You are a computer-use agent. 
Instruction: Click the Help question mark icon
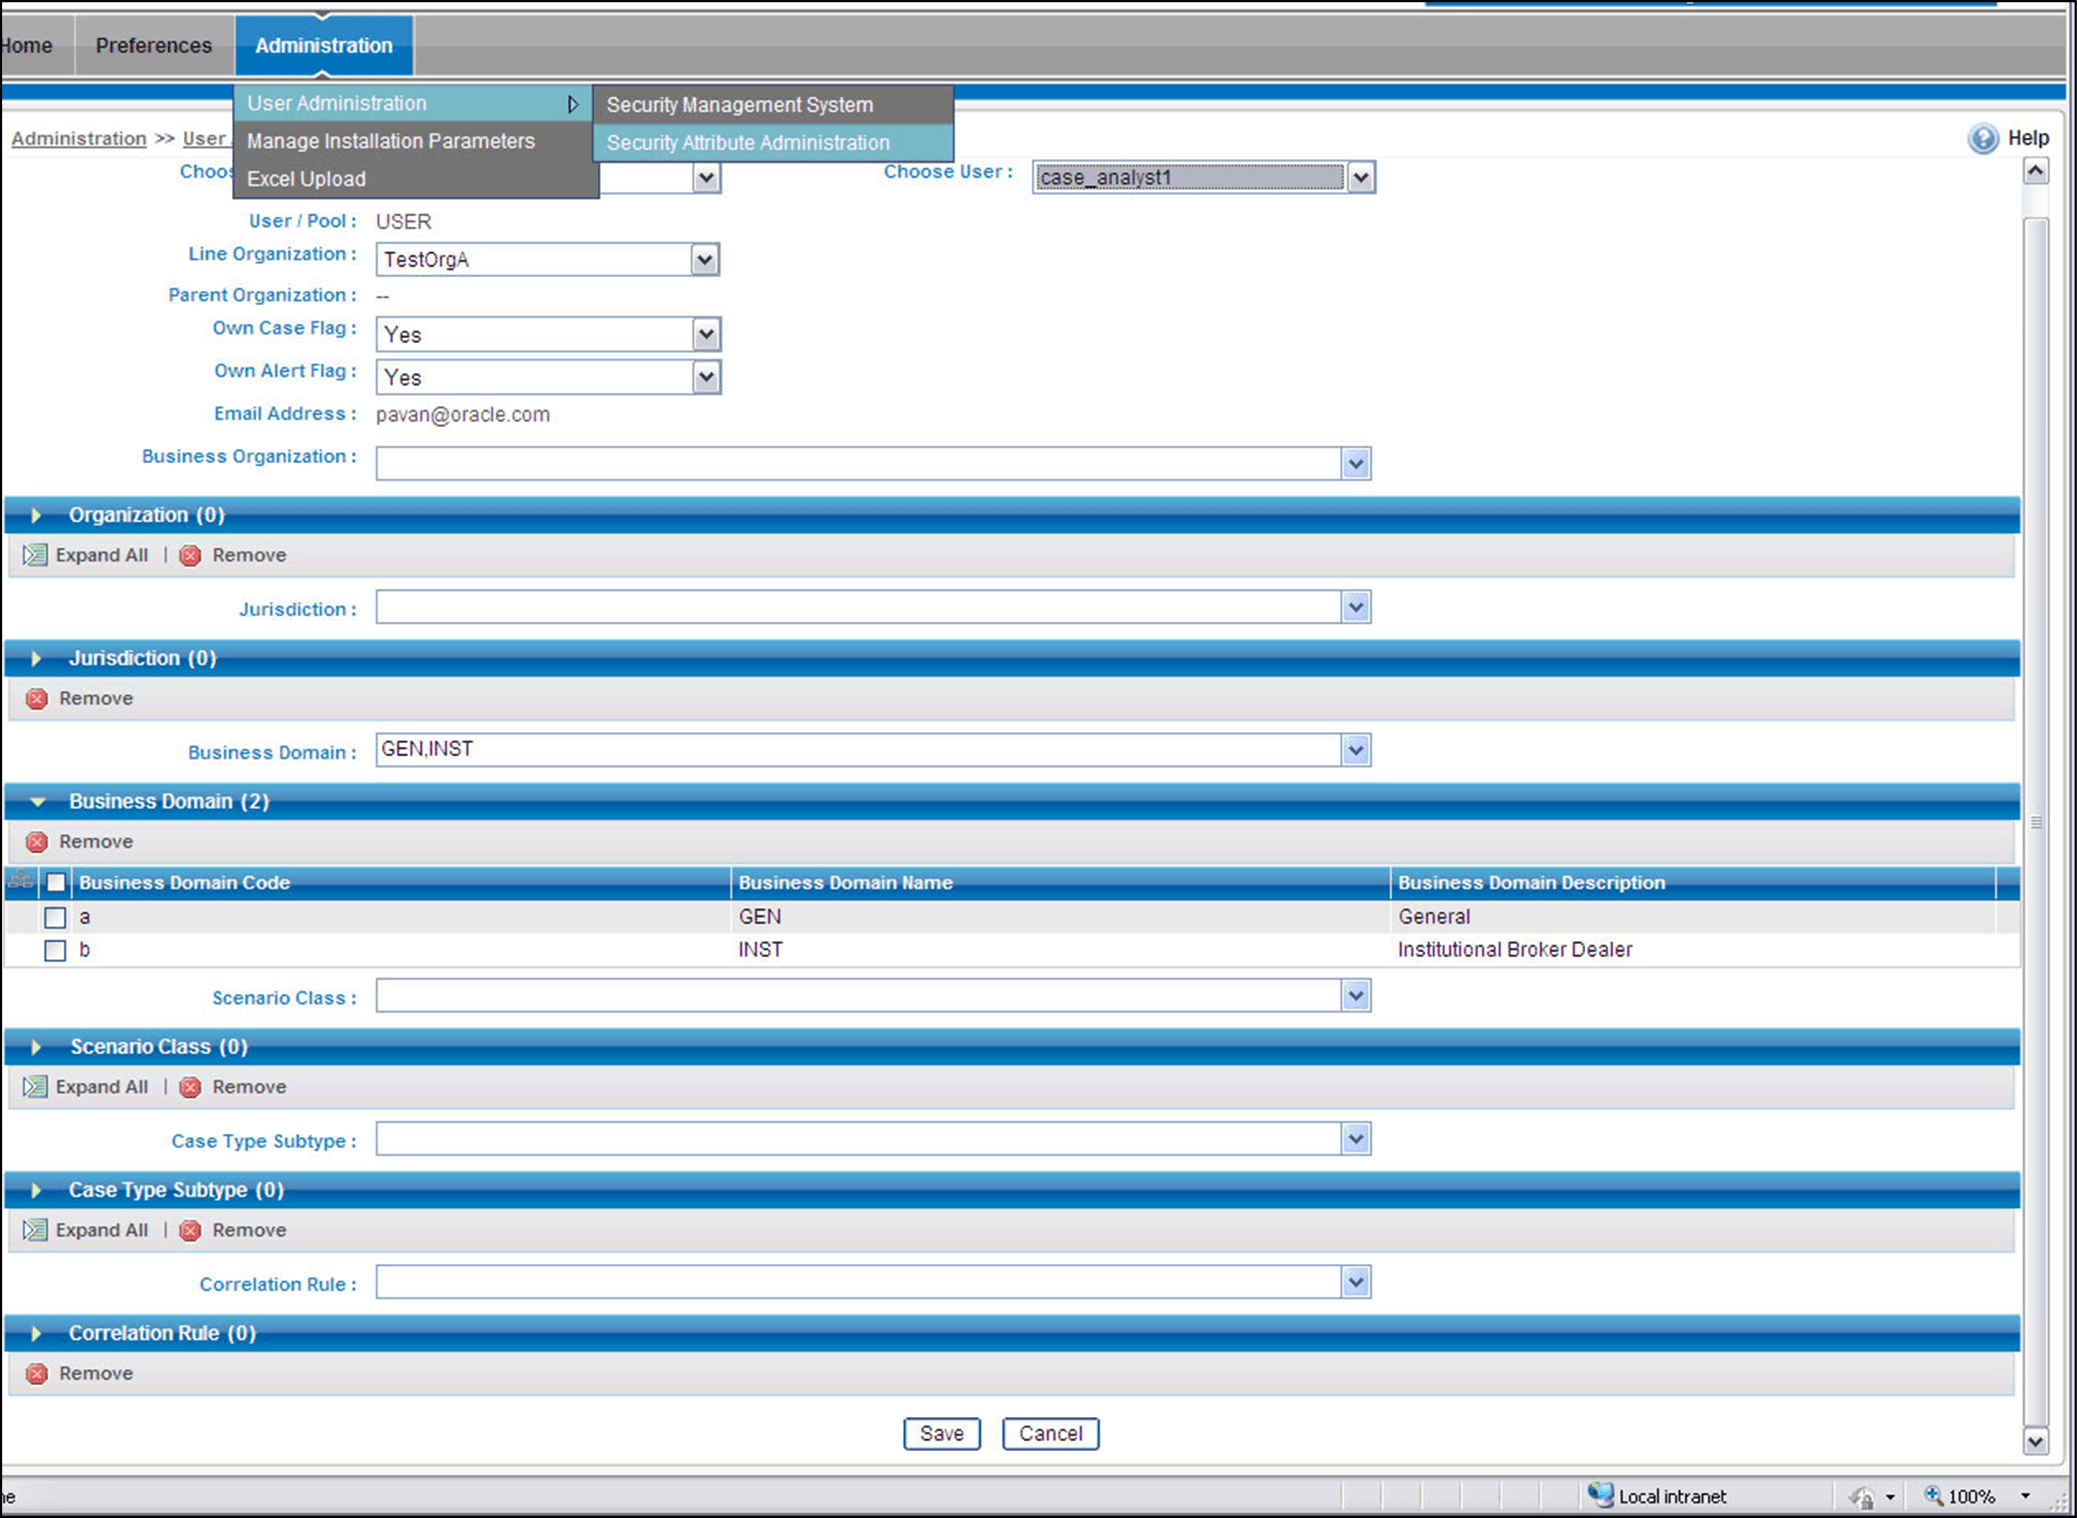click(1982, 138)
